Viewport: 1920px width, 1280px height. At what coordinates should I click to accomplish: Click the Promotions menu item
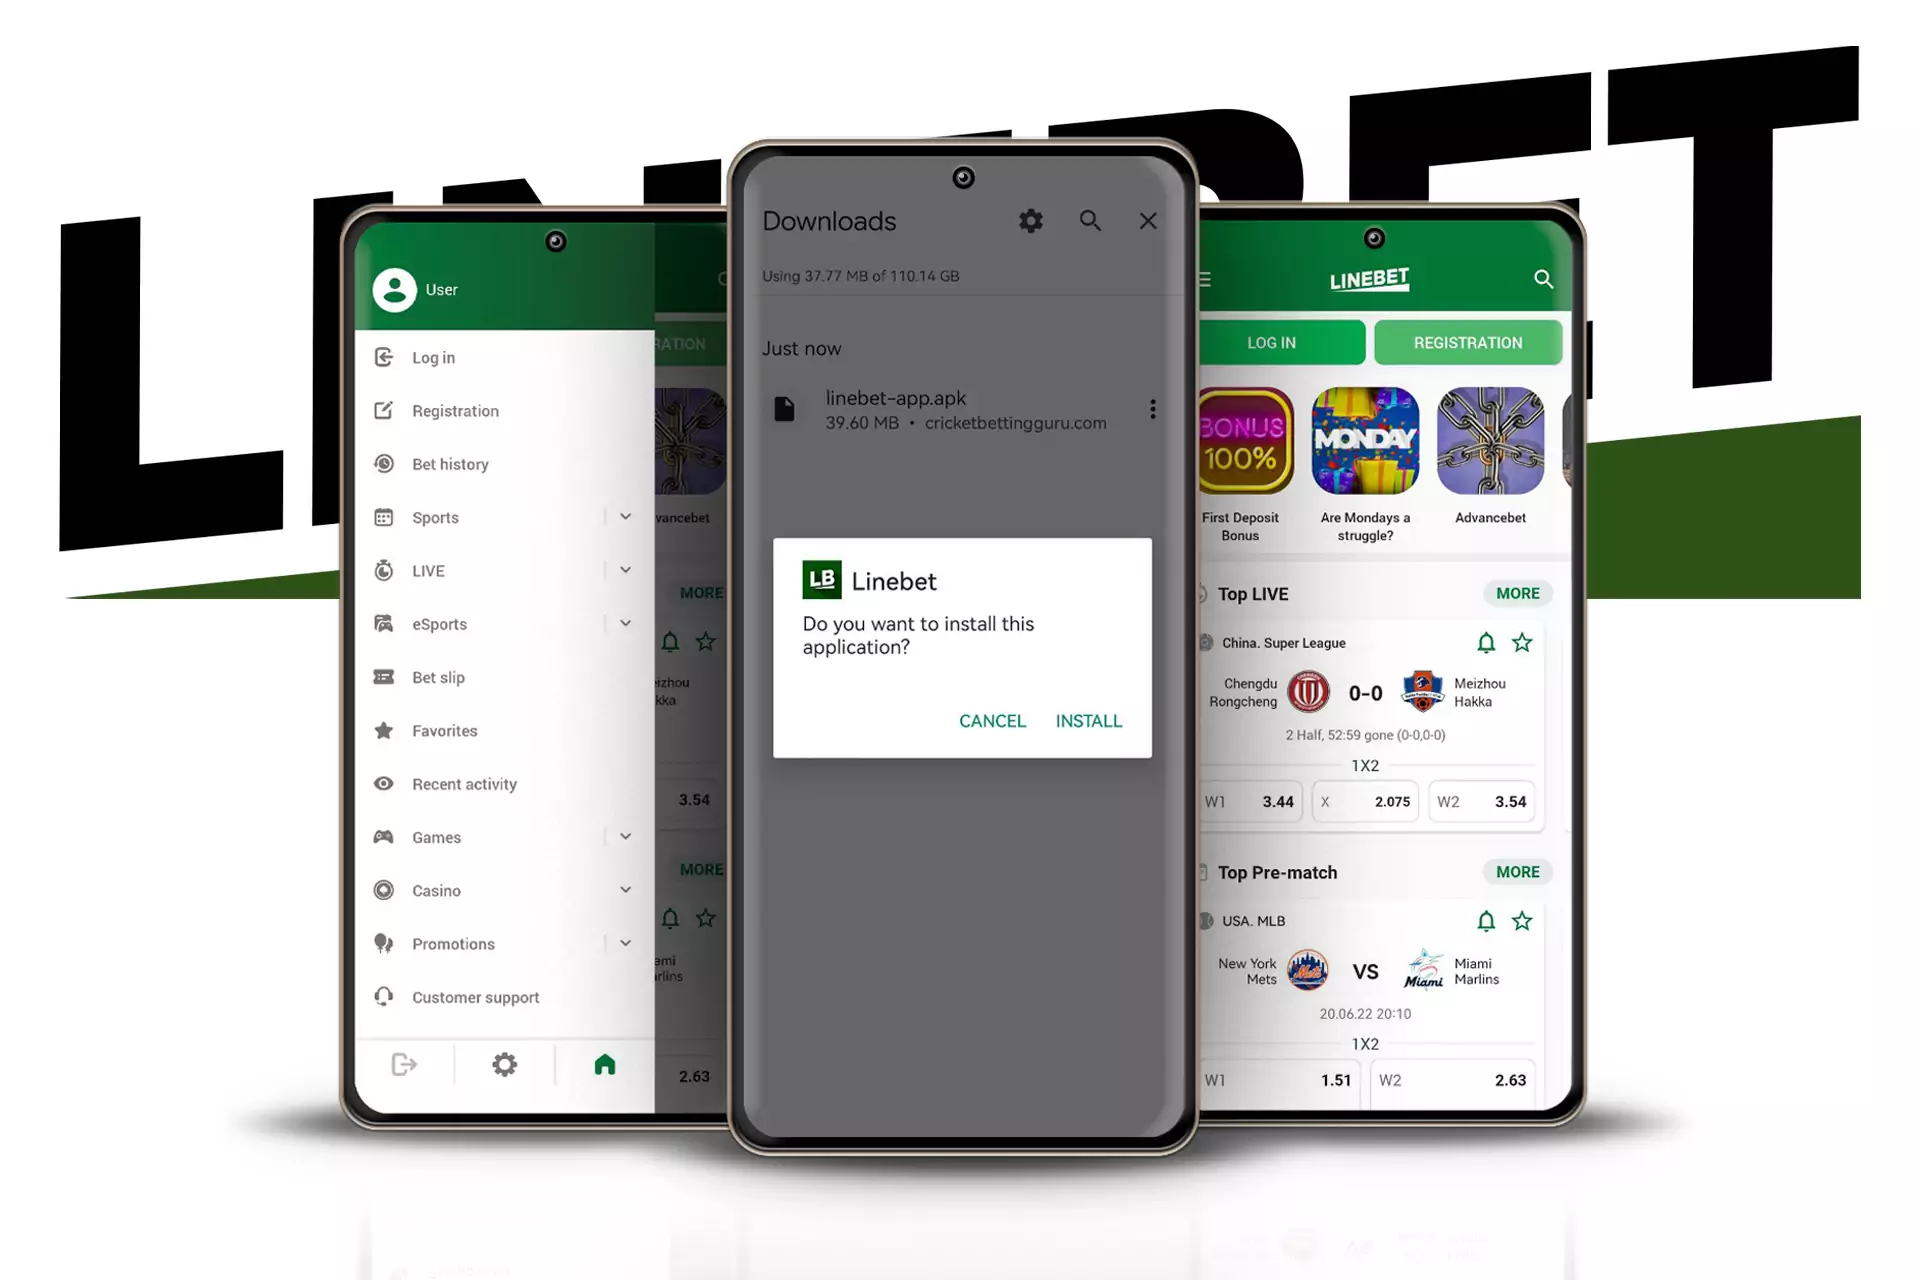pyautogui.click(x=454, y=943)
